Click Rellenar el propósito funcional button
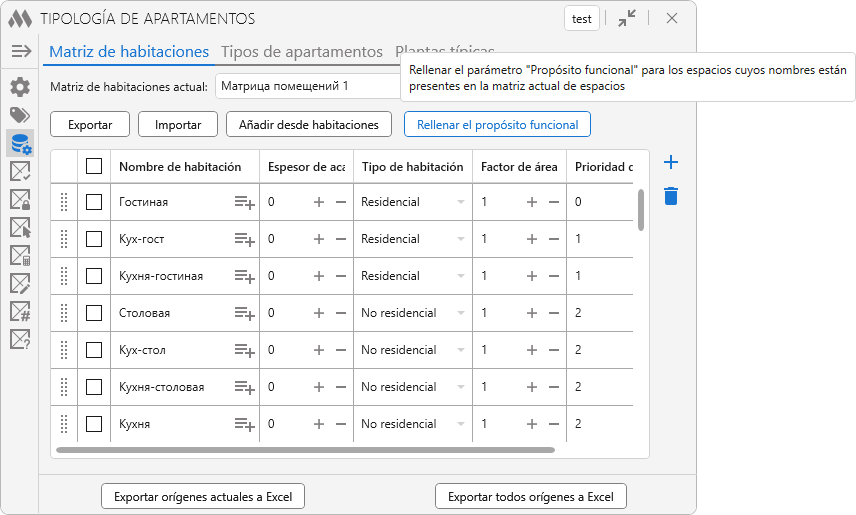The image size is (856, 515). point(497,125)
